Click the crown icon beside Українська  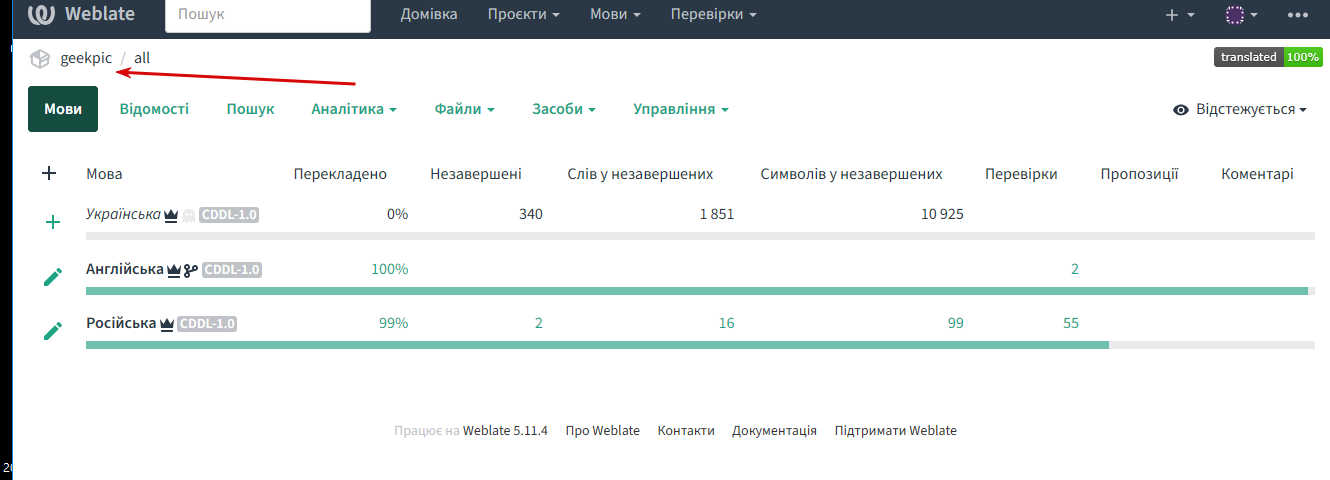point(171,215)
